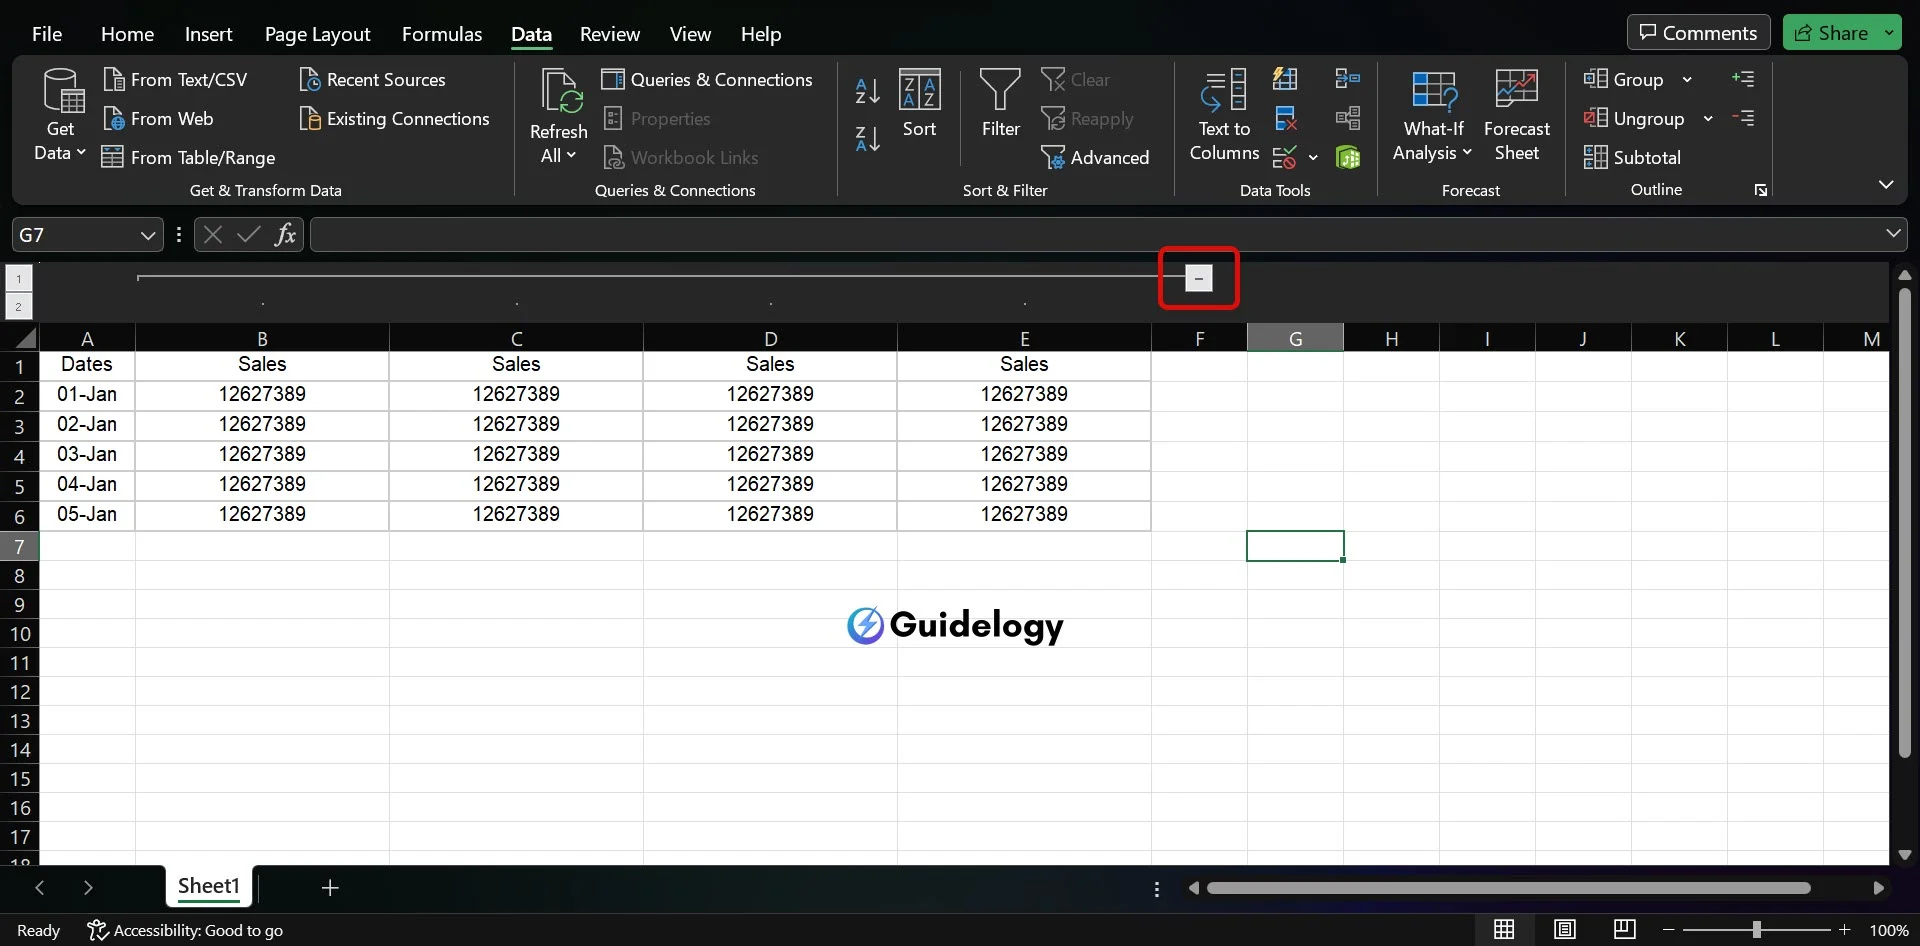The image size is (1920, 946).
Task: Expand the Ungroup dropdown arrow
Action: 1708,119
